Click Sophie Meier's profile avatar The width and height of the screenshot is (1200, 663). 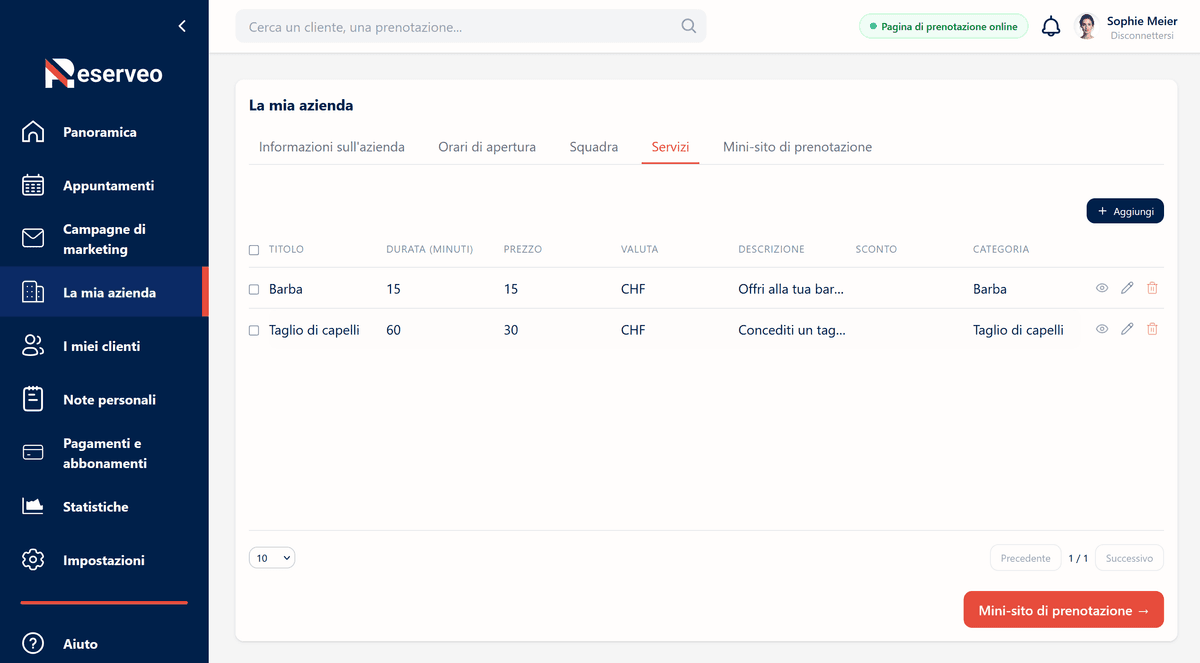[1086, 27]
